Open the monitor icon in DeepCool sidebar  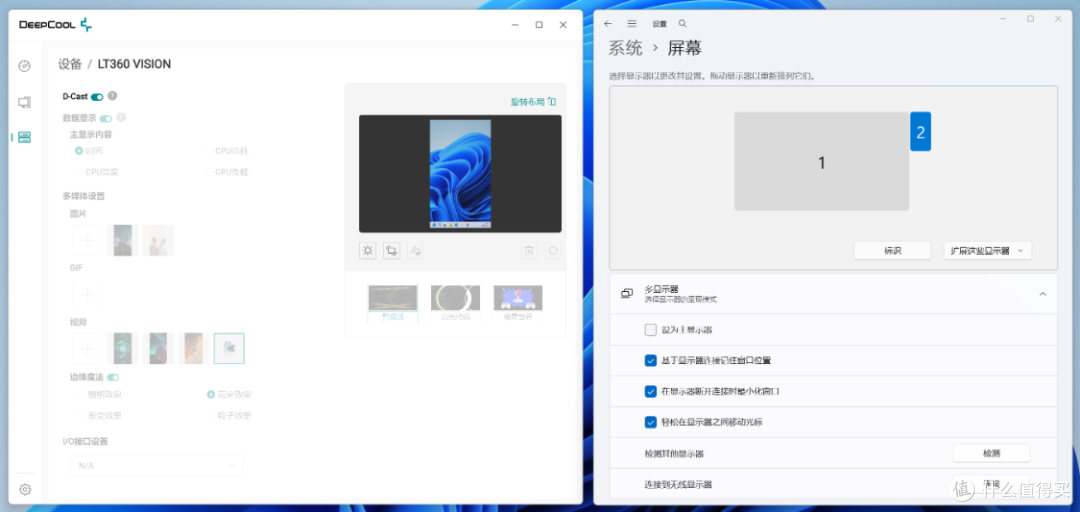pyautogui.click(x=25, y=102)
